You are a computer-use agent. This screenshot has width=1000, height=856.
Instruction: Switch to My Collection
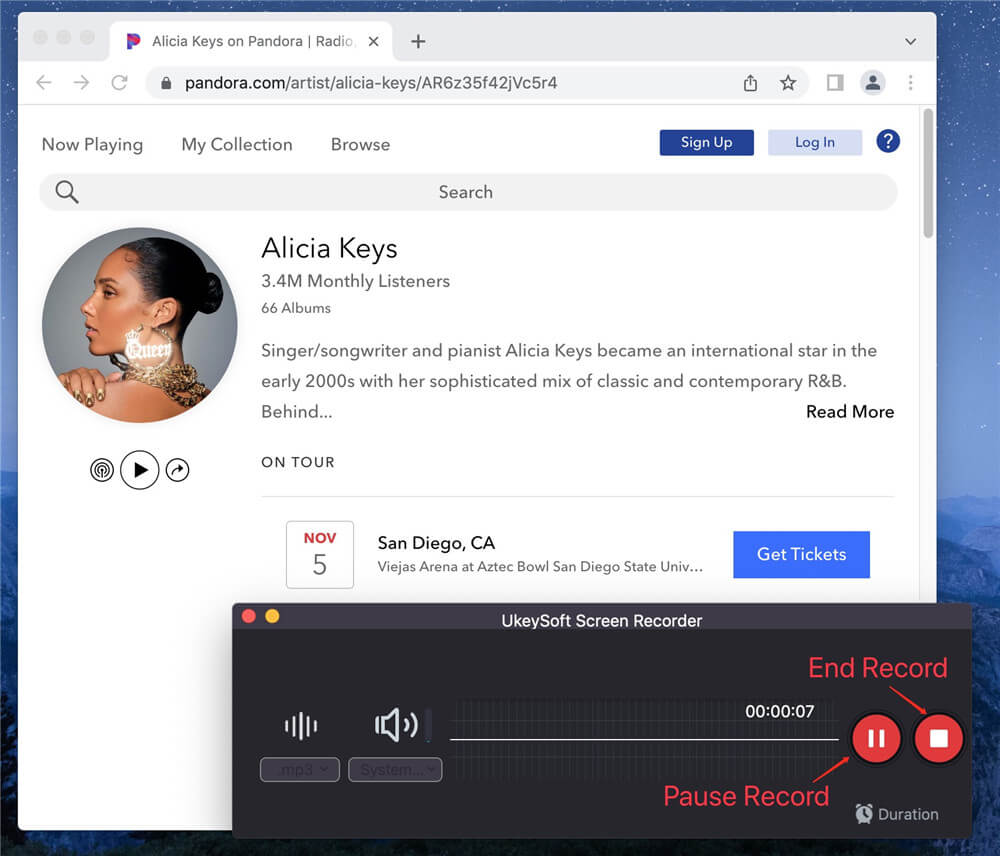pos(236,144)
